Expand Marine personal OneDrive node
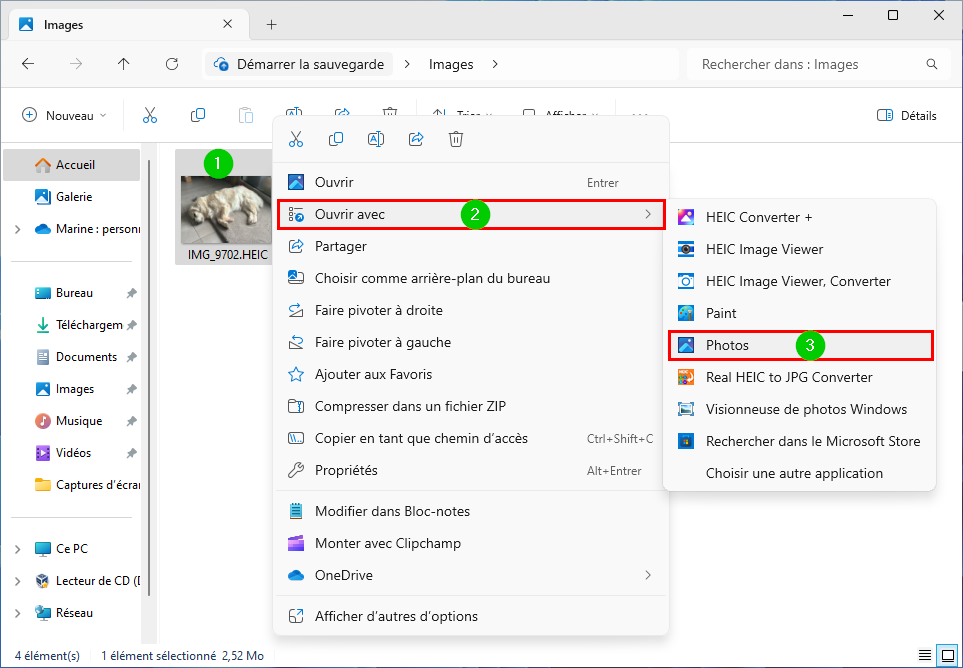 click(x=18, y=229)
